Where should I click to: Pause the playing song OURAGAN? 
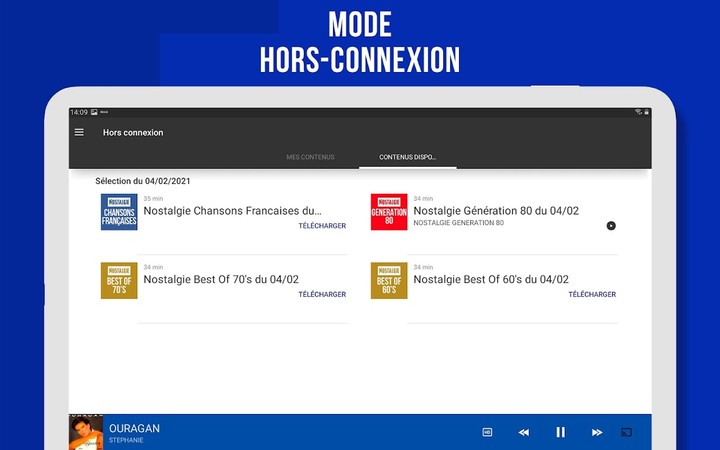(561, 432)
